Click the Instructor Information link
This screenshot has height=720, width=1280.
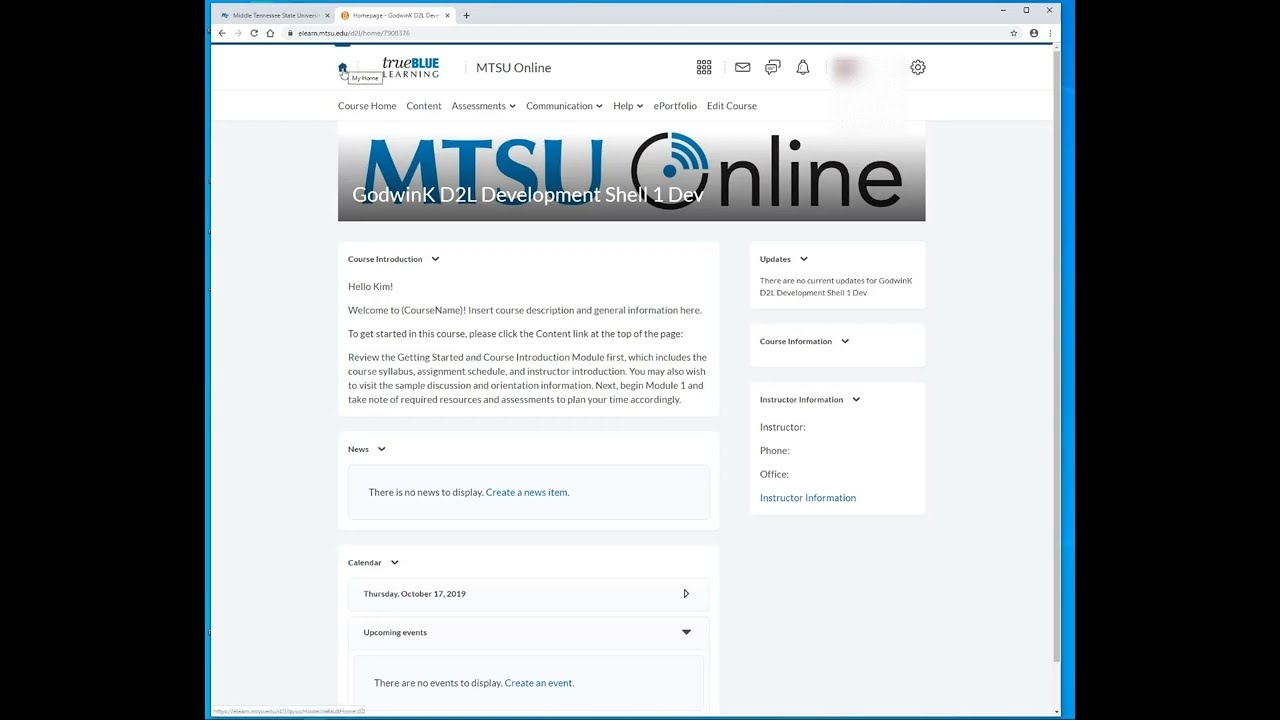click(x=807, y=497)
